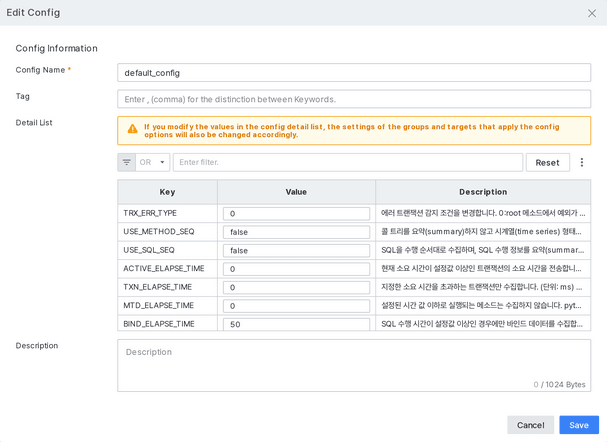Click the Key column header
This screenshot has height=442, width=607.
pos(167,192)
